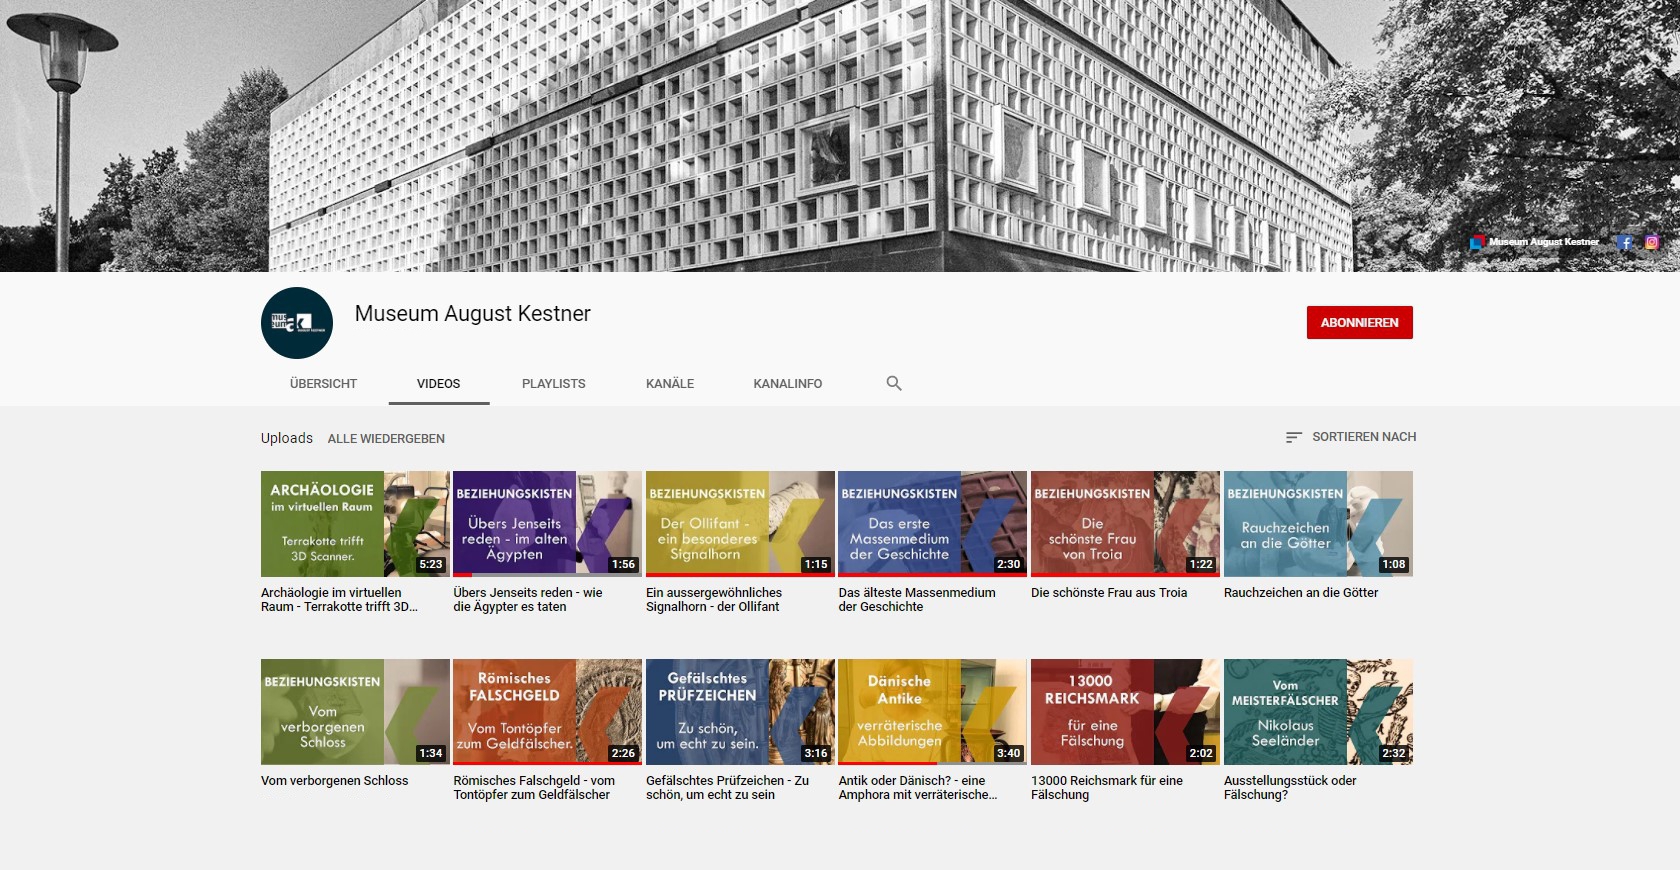1680x870 pixels.
Task: Click title Archäologie im virtuellen Raum - Terrakotta
Action: pos(339,600)
